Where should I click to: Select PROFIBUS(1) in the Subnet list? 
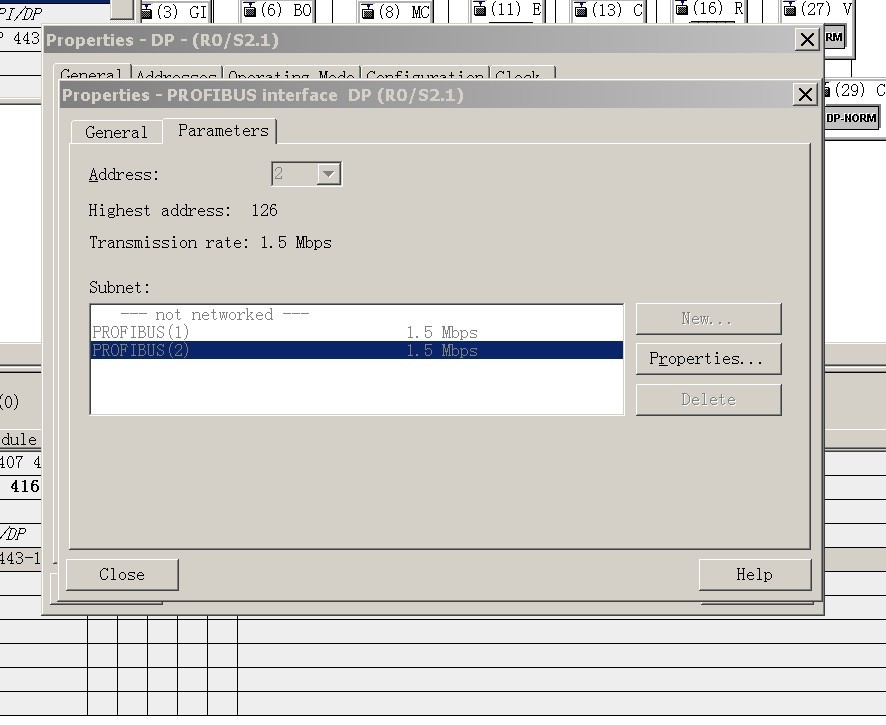coord(141,332)
